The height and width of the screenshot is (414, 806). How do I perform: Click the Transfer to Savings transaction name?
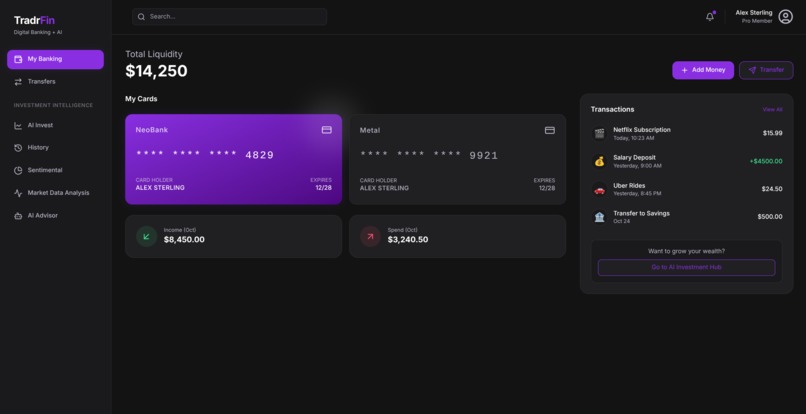[x=642, y=213]
